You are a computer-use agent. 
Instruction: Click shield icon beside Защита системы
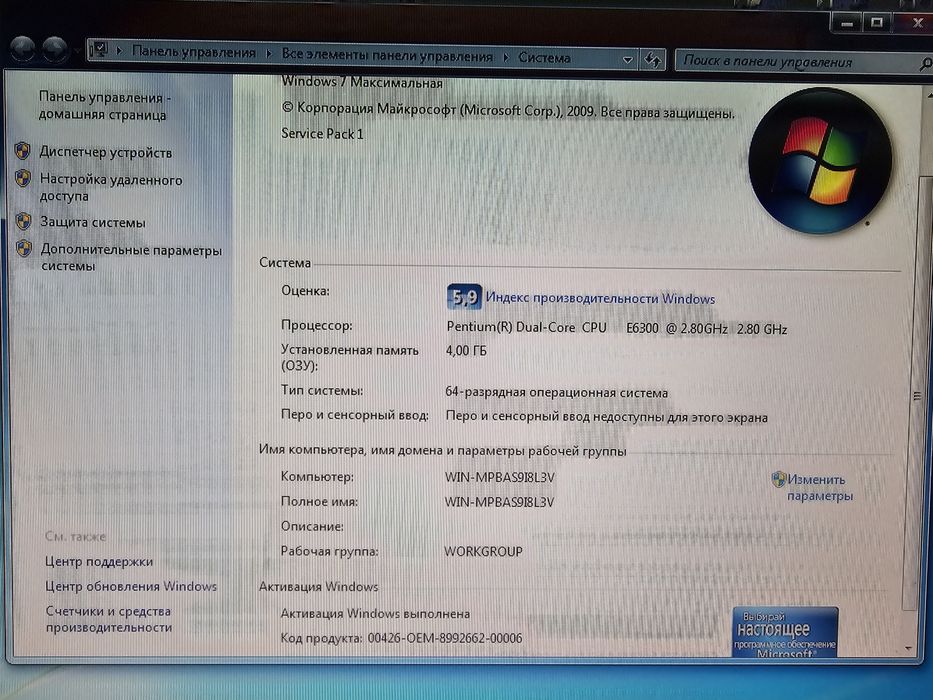(23, 221)
